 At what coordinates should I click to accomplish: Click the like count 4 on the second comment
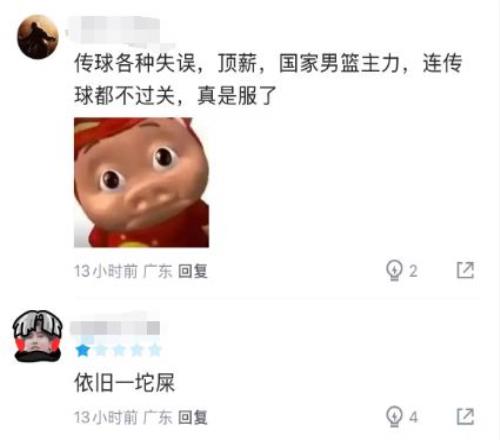pyautogui.click(x=413, y=417)
